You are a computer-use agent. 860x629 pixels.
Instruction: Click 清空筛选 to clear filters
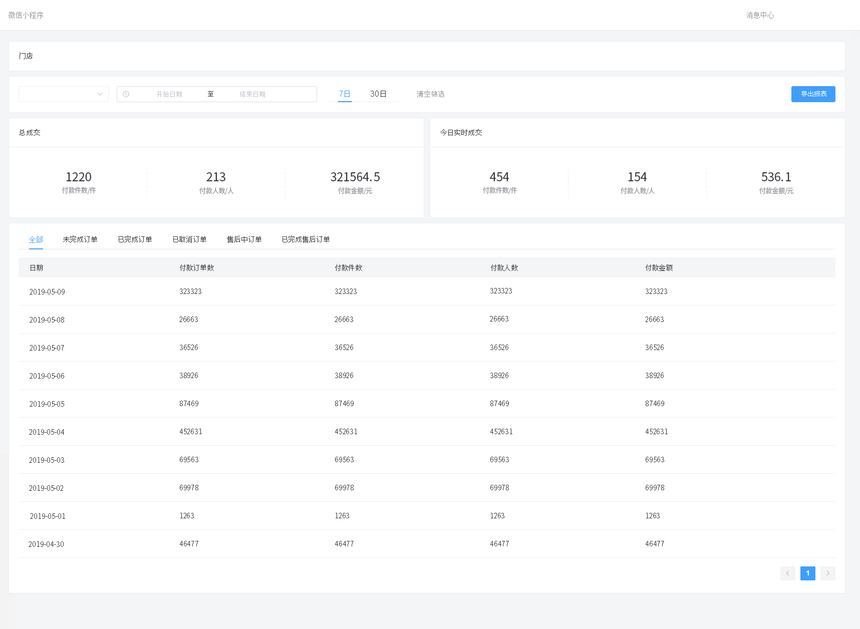point(430,94)
